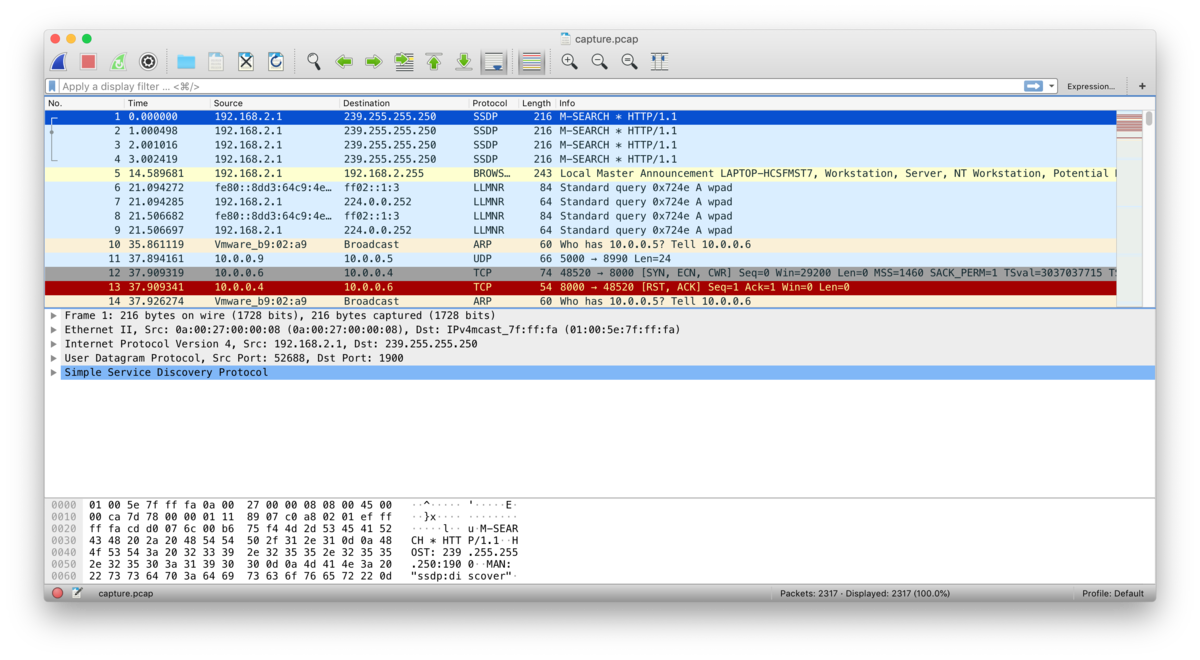
Task: Expand Internet Protocol Version 4 row
Action: point(54,344)
